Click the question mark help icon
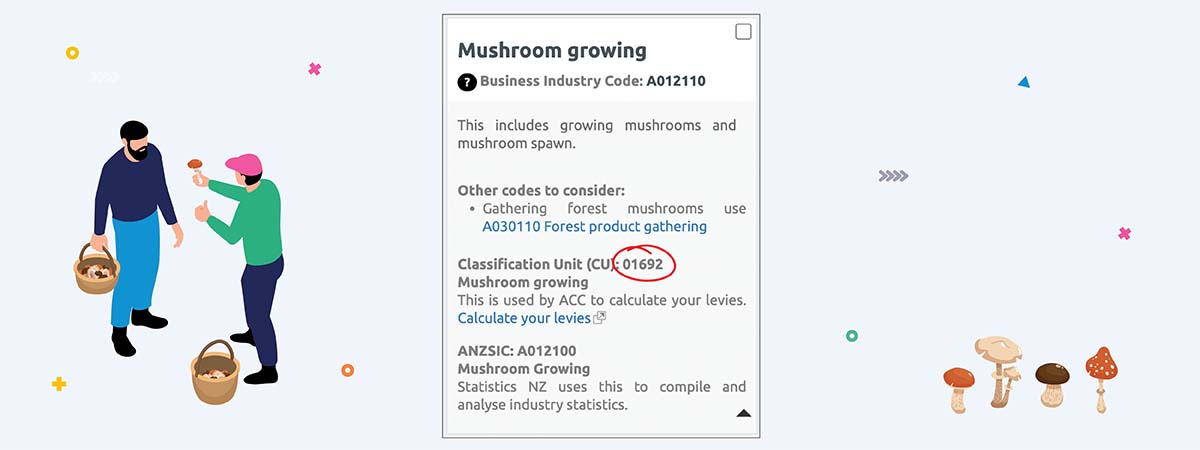 466,82
